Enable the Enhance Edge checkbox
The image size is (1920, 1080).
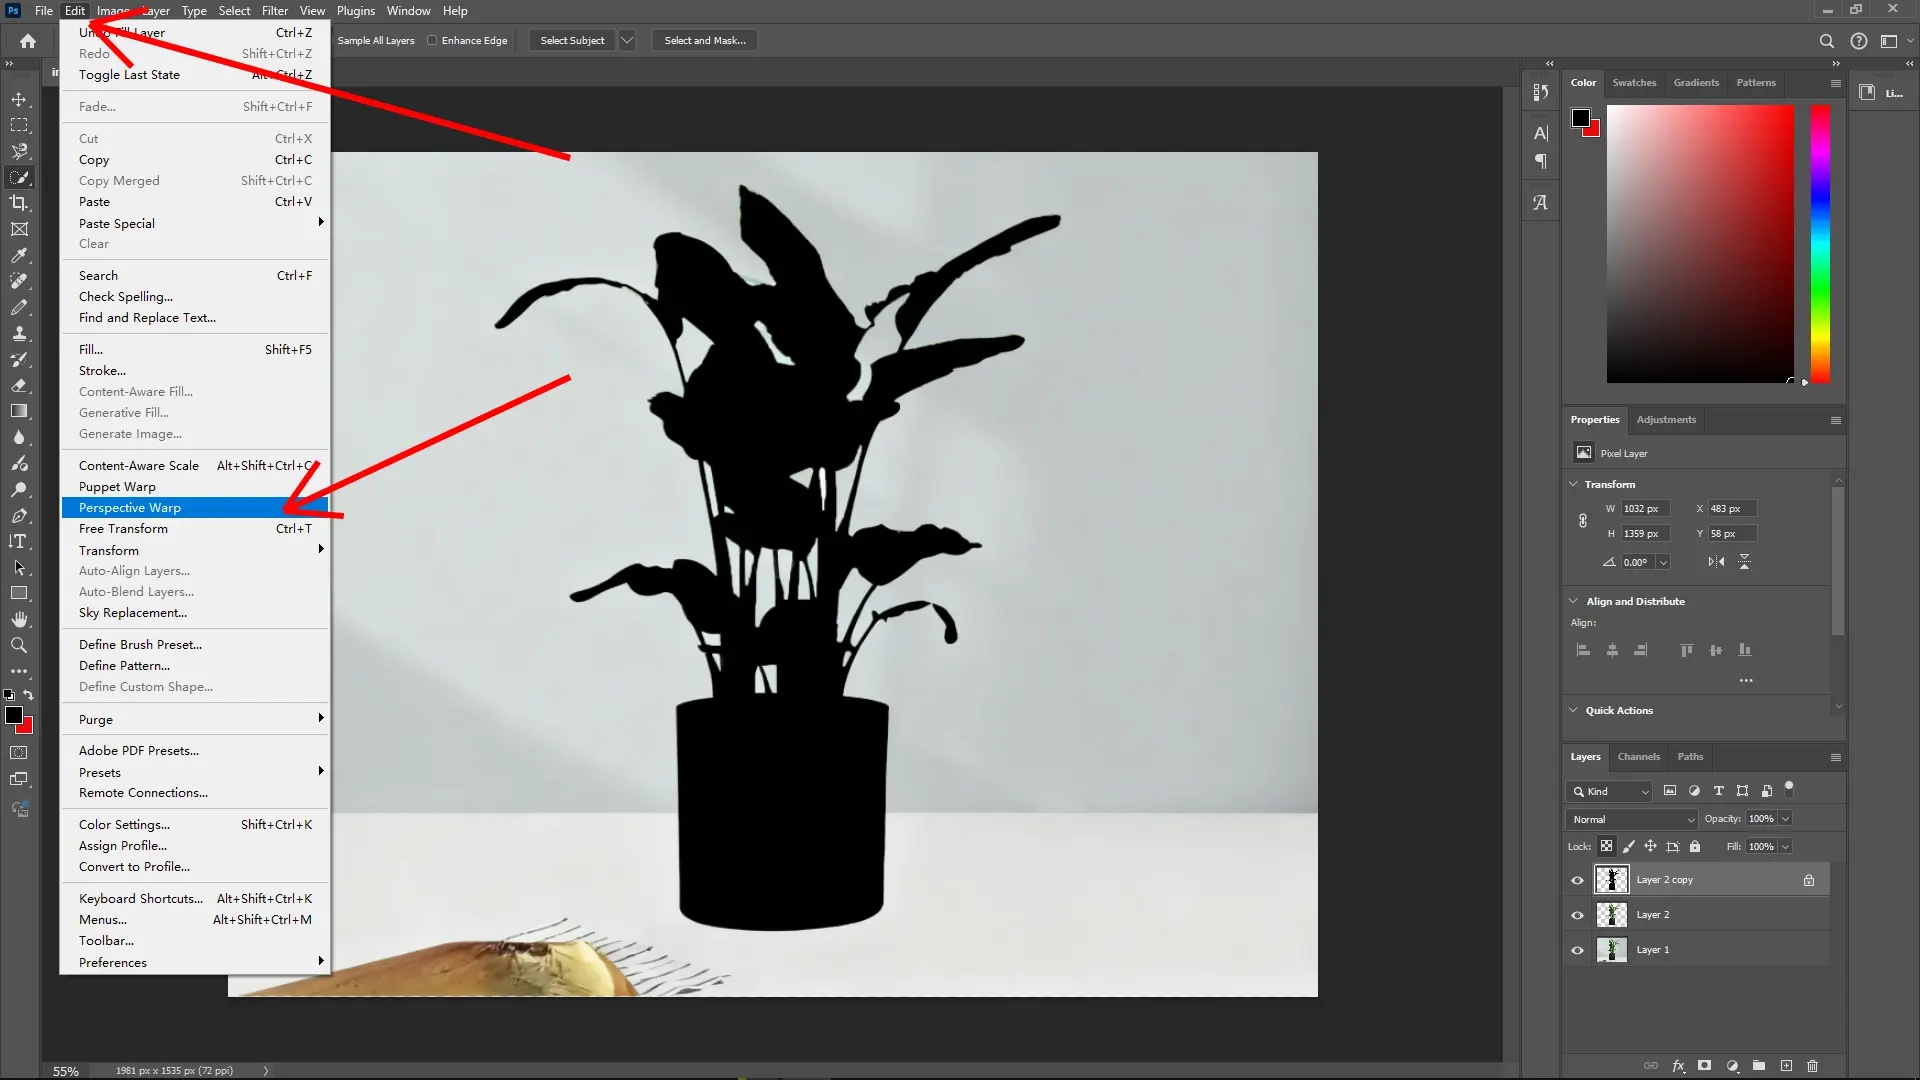click(x=431, y=40)
